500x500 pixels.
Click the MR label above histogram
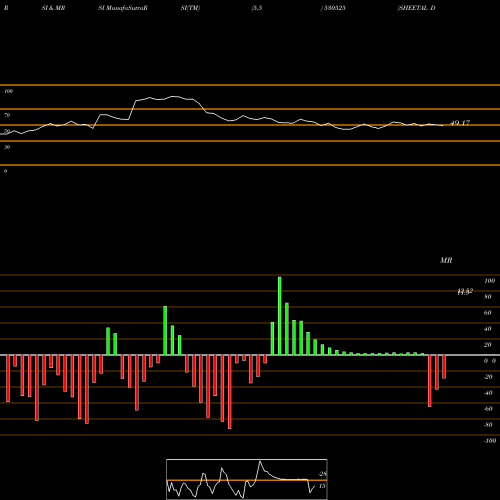point(446,260)
